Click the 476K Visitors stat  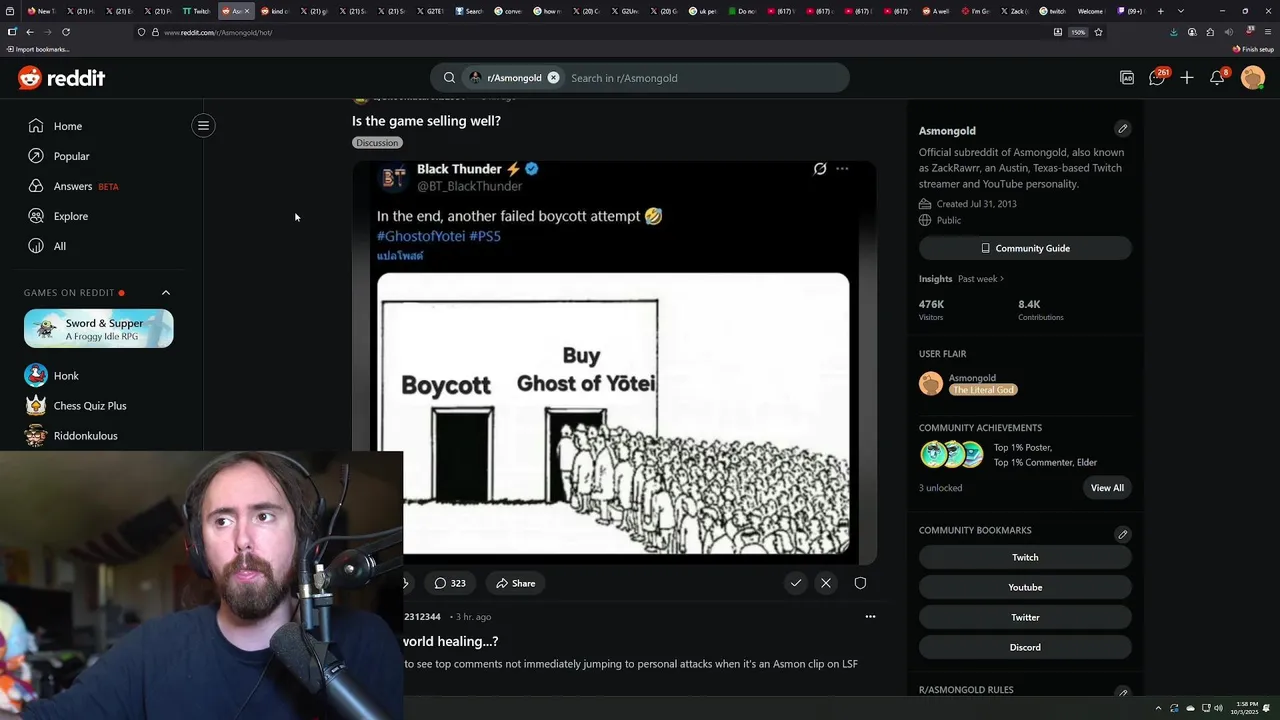coord(931,310)
